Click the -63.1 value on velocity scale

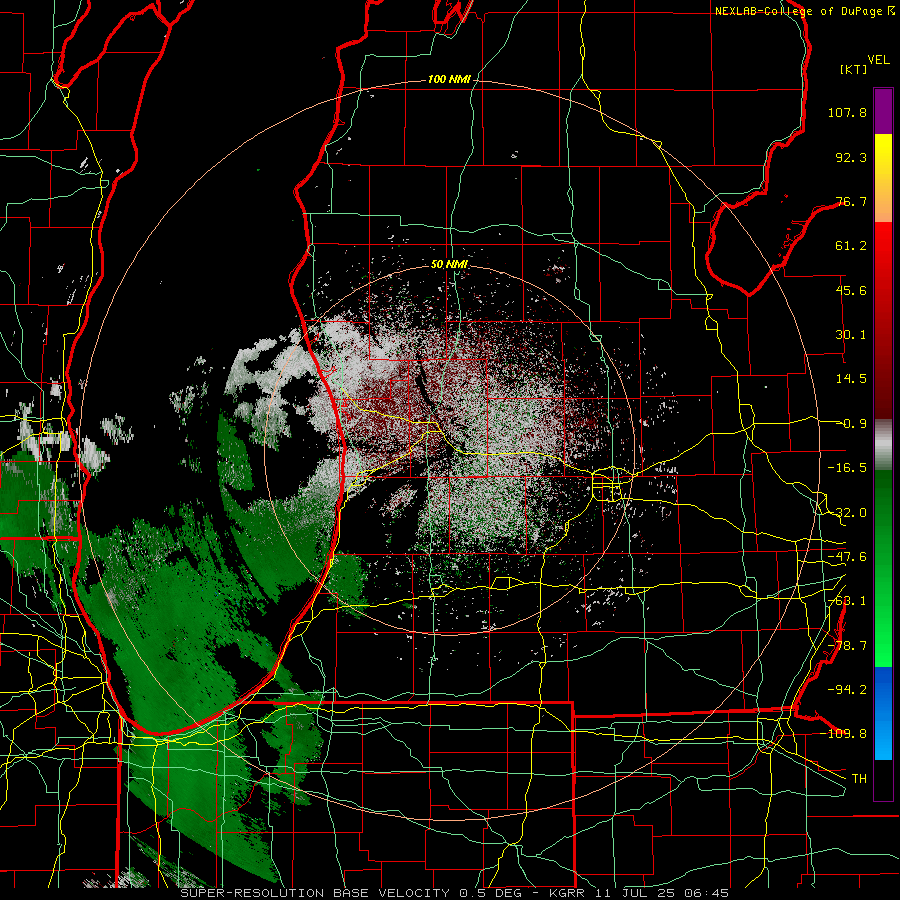tap(847, 601)
